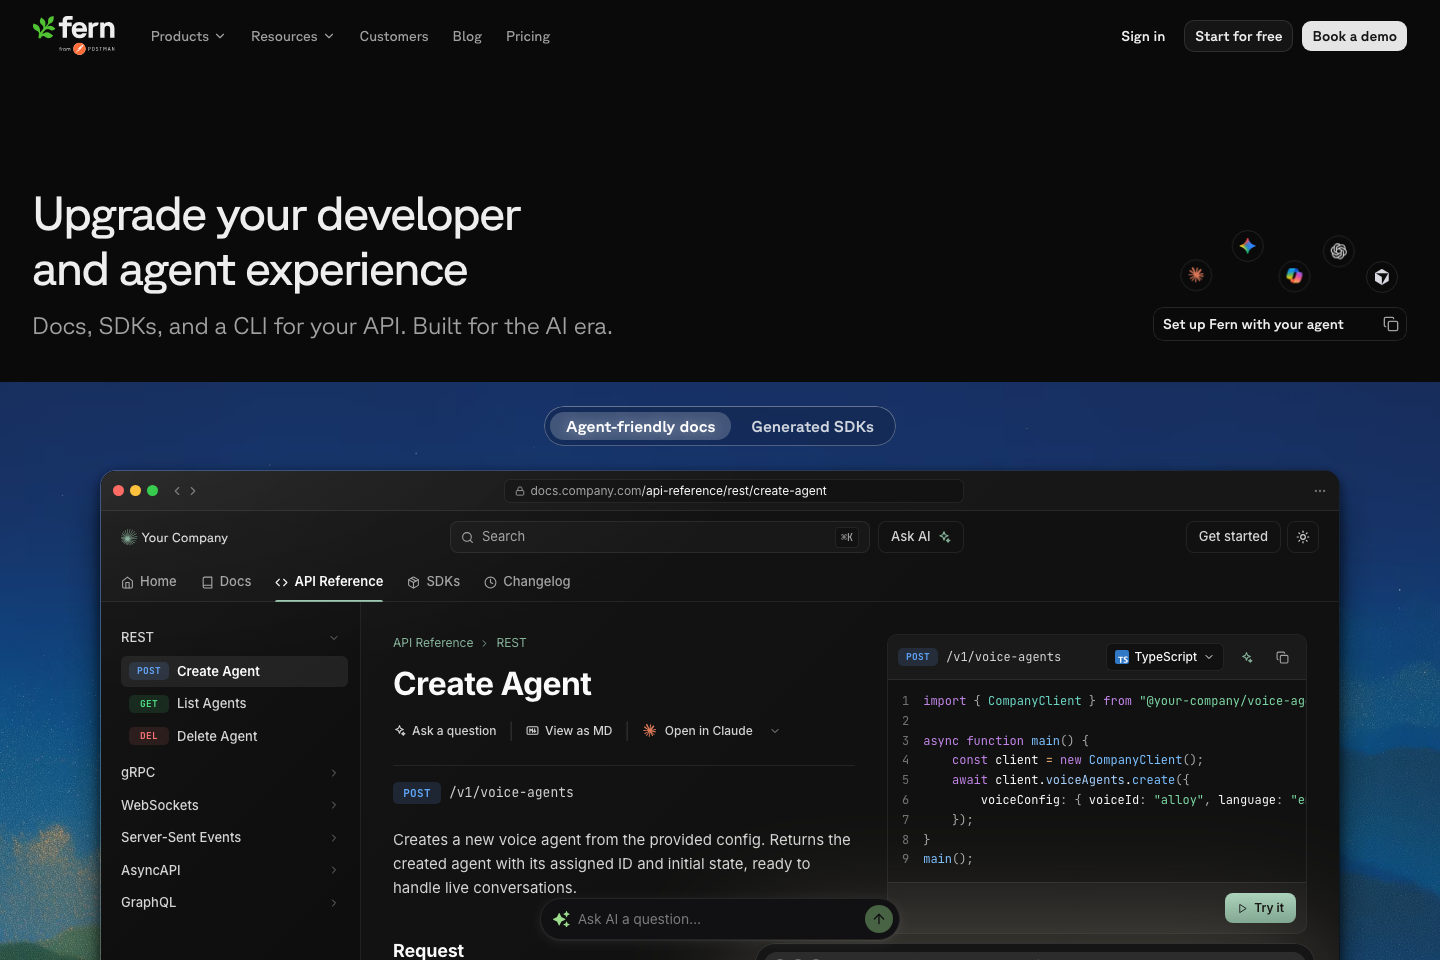This screenshot has width=1440, height=960.
Task: Click the Ask AI a question field
Action: pos(718,919)
